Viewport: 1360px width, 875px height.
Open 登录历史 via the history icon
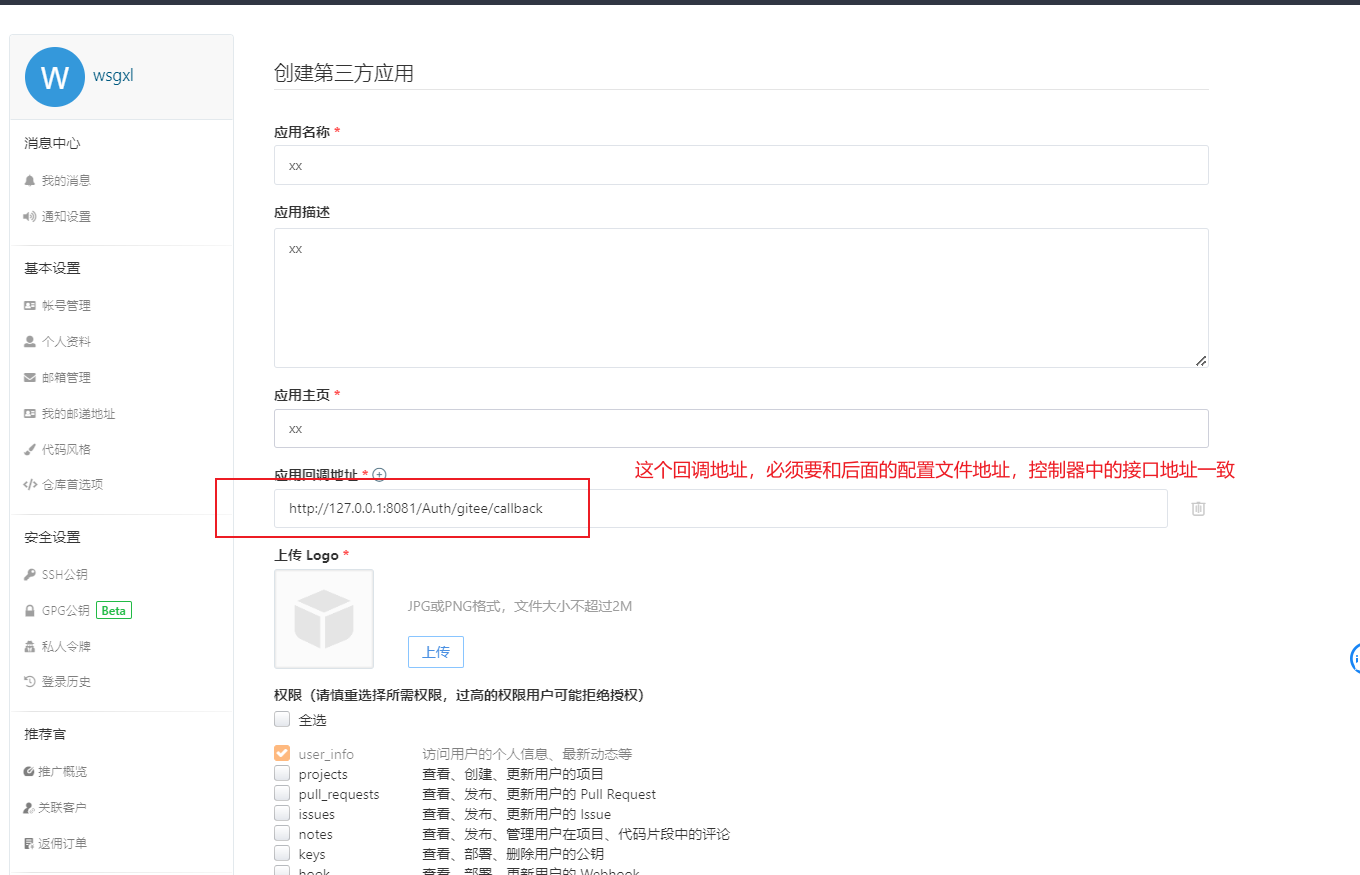point(30,681)
